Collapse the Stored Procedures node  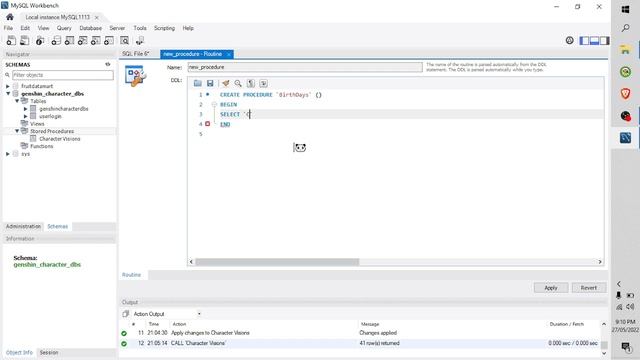(17, 131)
